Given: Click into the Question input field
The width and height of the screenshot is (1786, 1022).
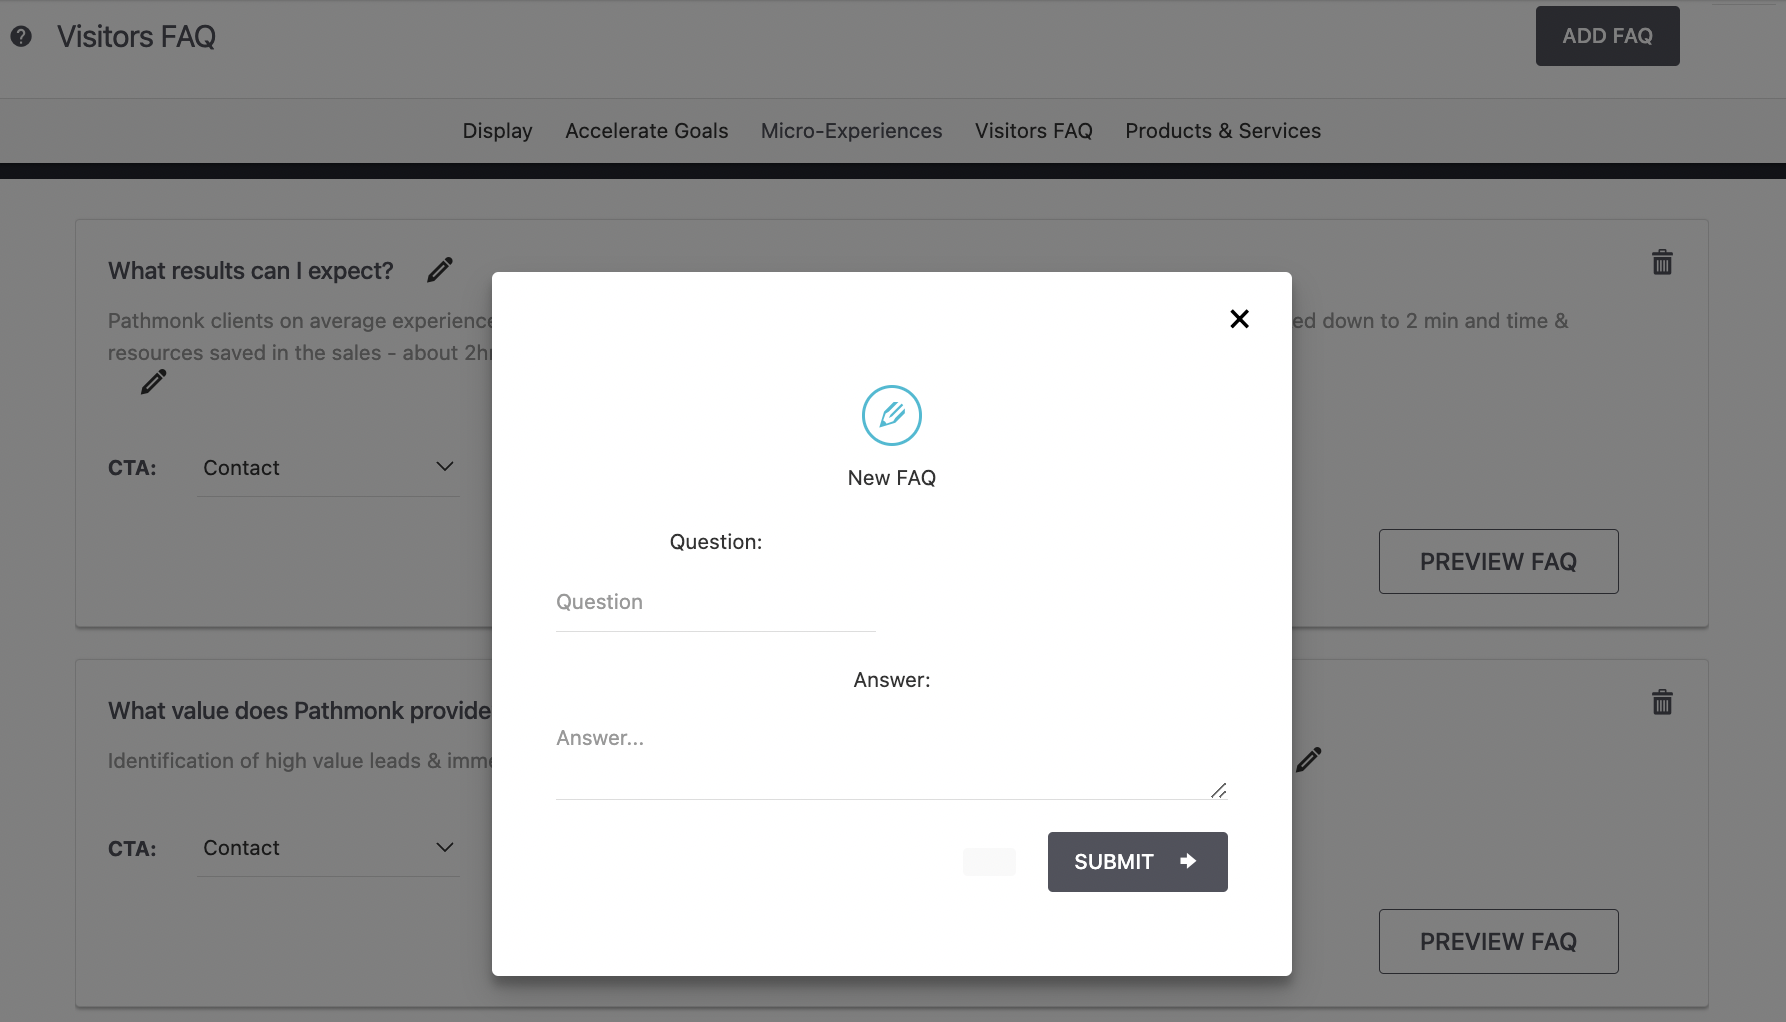Looking at the screenshot, I should (715, 602).
